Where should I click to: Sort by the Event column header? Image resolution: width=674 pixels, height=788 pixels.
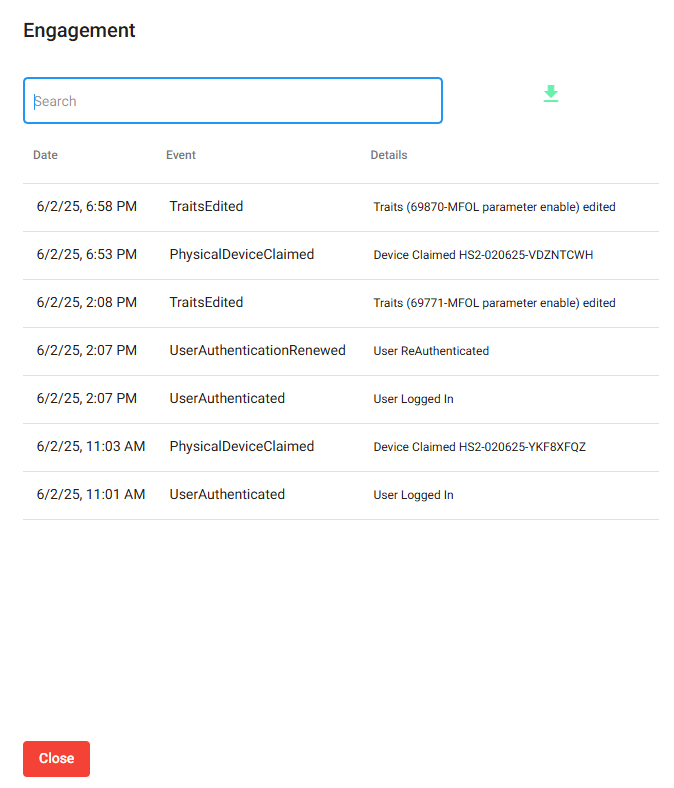pyautogui.click(x=181, y=155)
